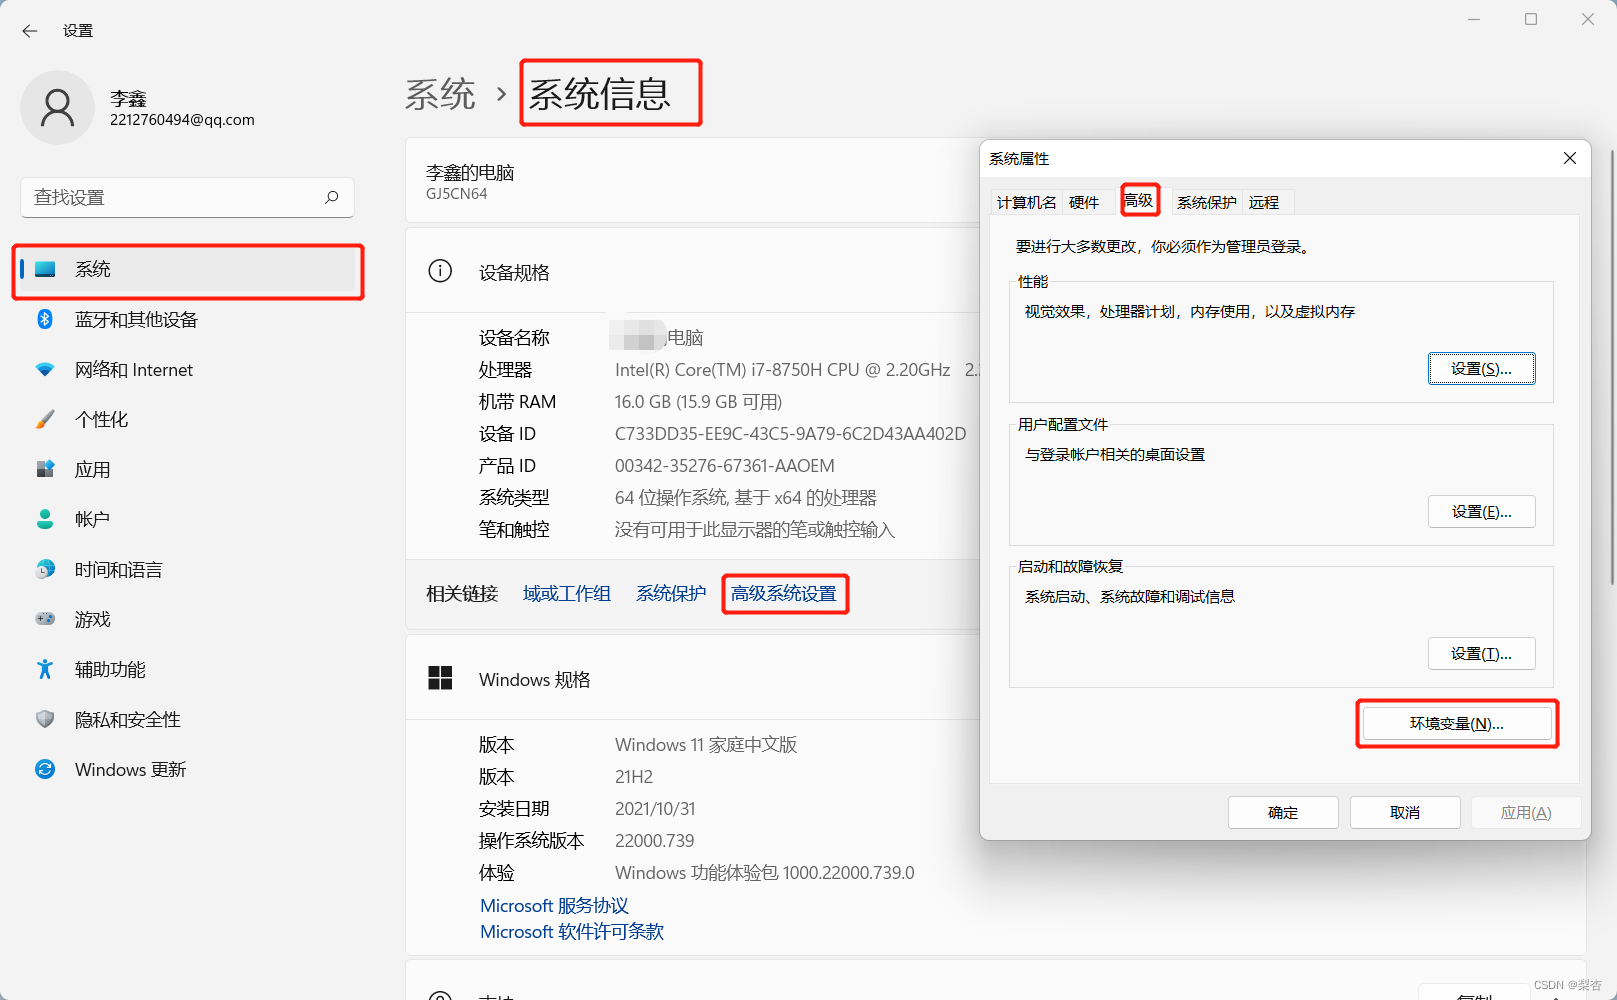Switch to the 远程 tab
This screenshot has width=1617, height=1000.
1264,202
